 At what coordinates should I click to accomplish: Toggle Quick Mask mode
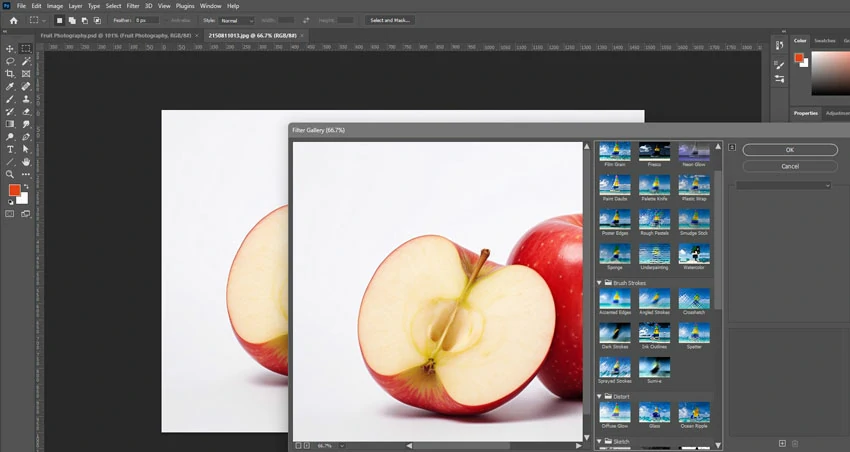[10, 213]
